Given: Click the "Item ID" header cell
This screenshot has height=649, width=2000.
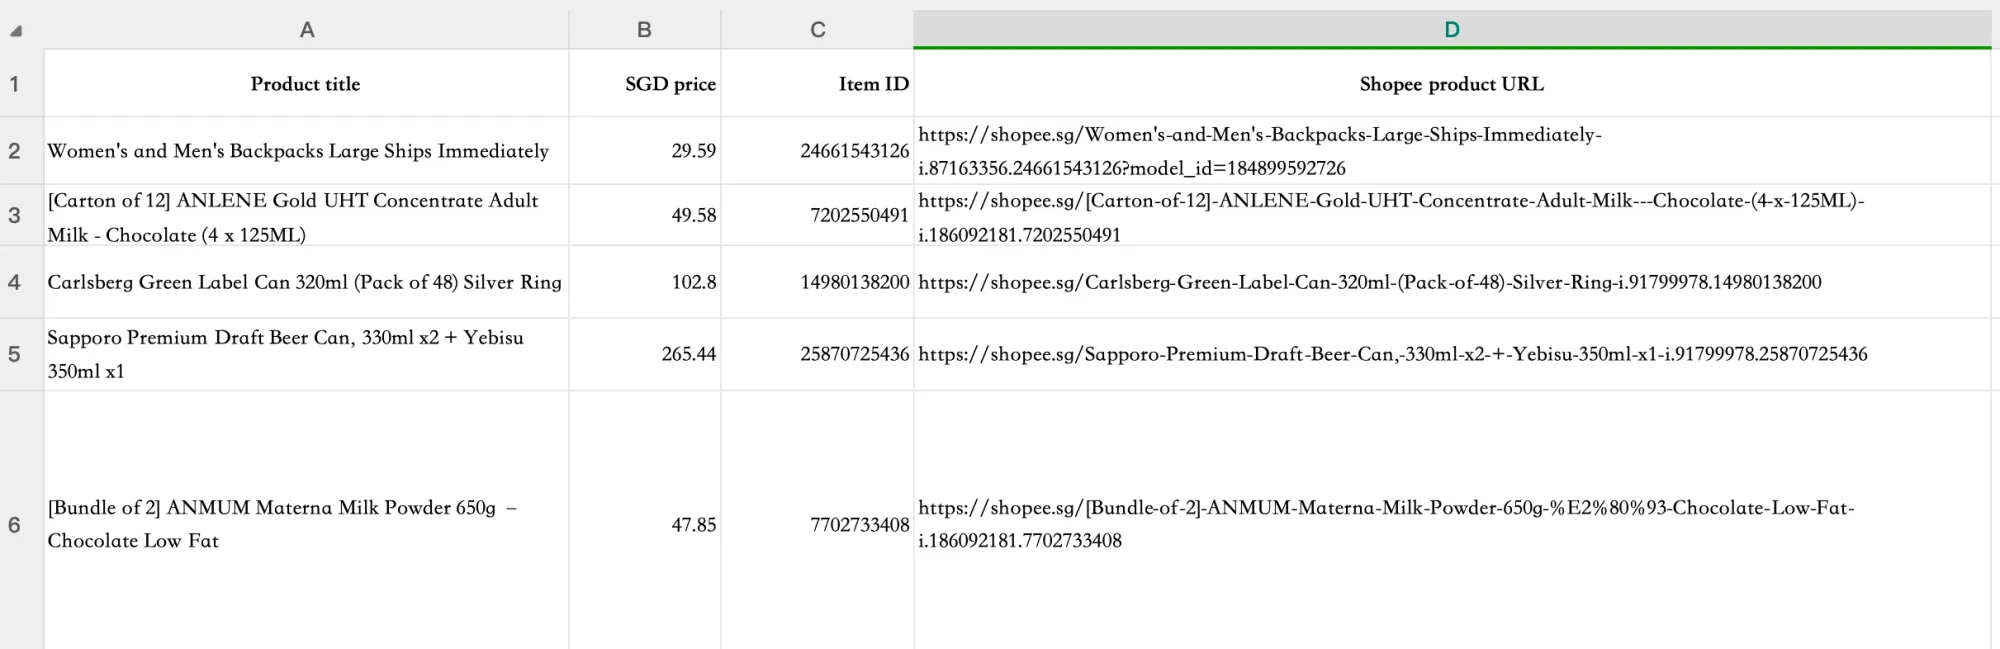Looking at the screenshot, I should coord(818,84).
